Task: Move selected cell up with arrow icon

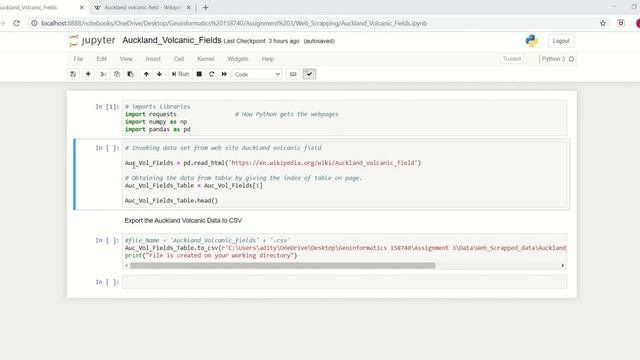Action: click(146, 74)
